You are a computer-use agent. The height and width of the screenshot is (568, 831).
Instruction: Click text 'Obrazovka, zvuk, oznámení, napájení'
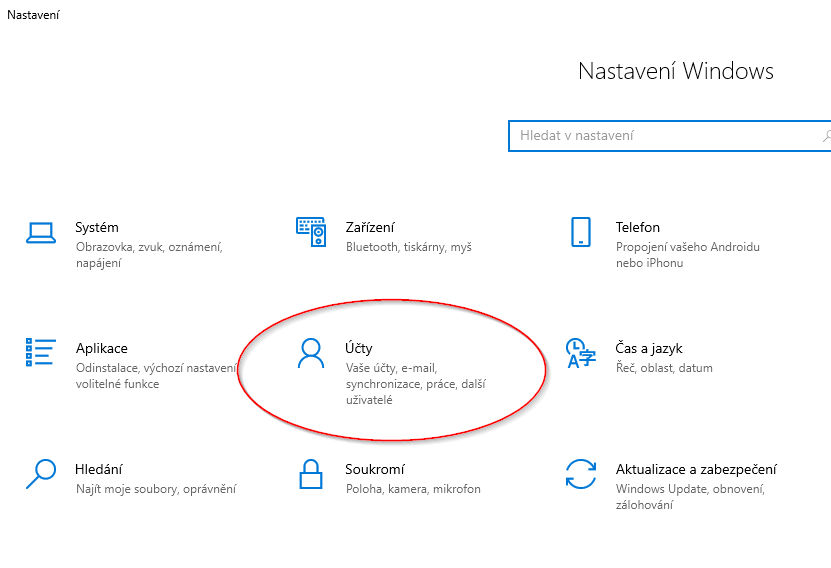pos(149,255)
